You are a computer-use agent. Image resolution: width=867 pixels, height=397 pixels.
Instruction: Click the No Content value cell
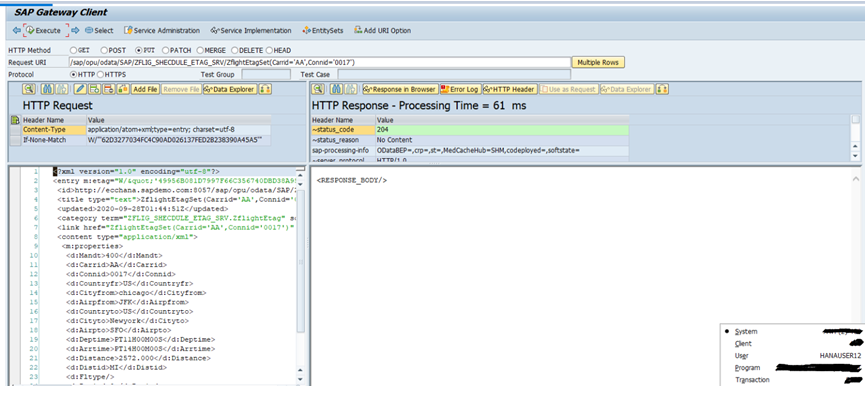502,140
